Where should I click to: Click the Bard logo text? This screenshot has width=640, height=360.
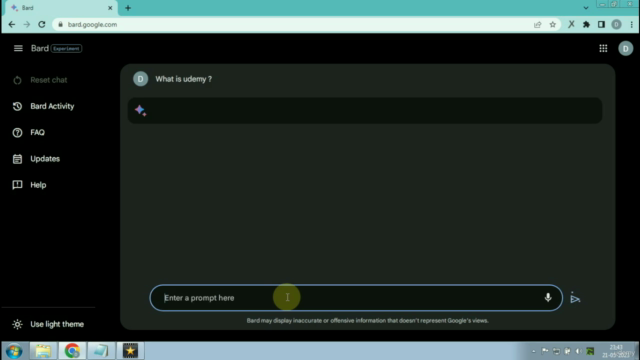click(40, 49)
